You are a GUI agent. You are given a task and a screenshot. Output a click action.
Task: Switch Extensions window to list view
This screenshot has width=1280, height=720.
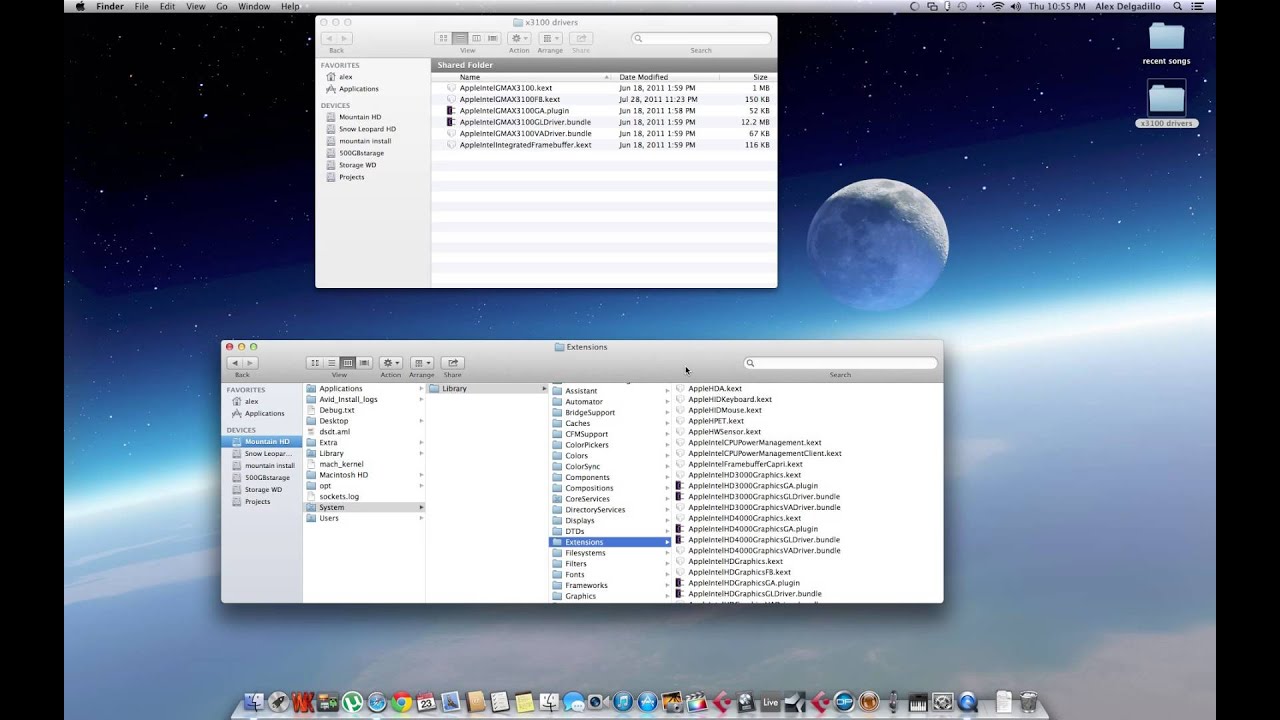click(x=331, y=363)
